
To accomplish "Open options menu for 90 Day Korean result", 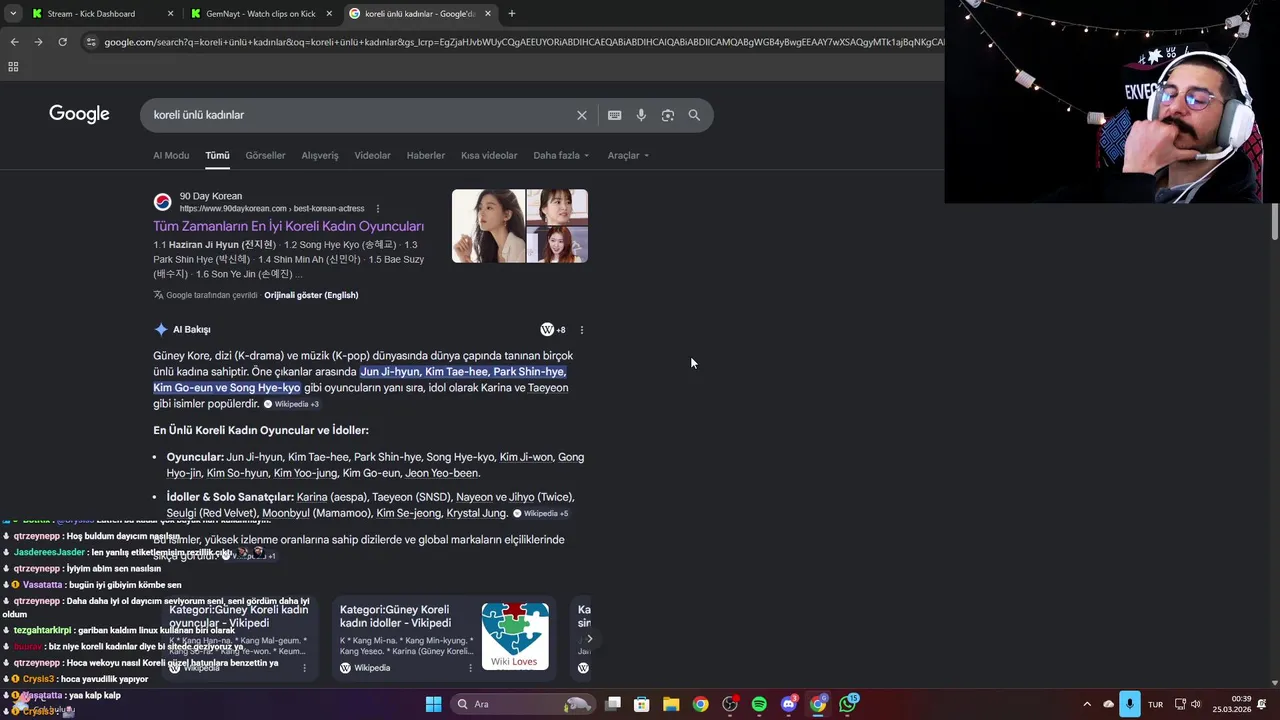I will [378, 209].
